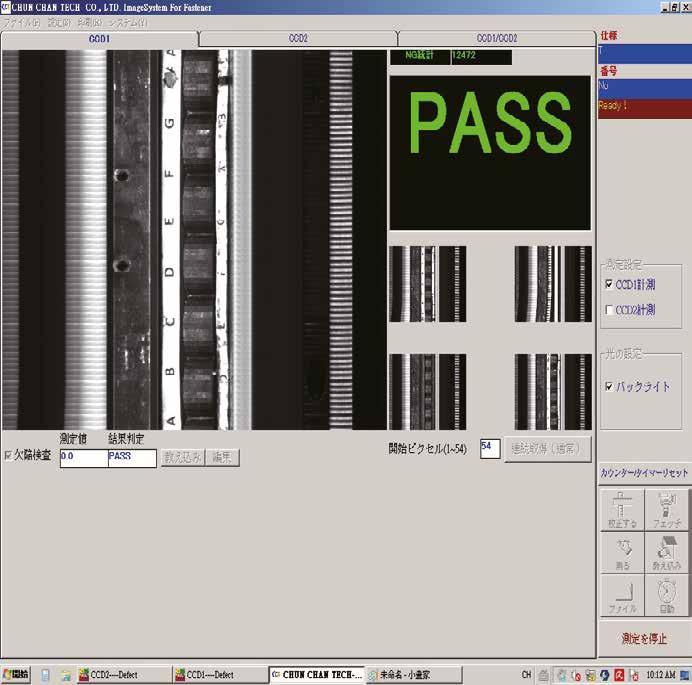Click the ファイル file icon button
The image size is (692, 685).
click(622, 595)
